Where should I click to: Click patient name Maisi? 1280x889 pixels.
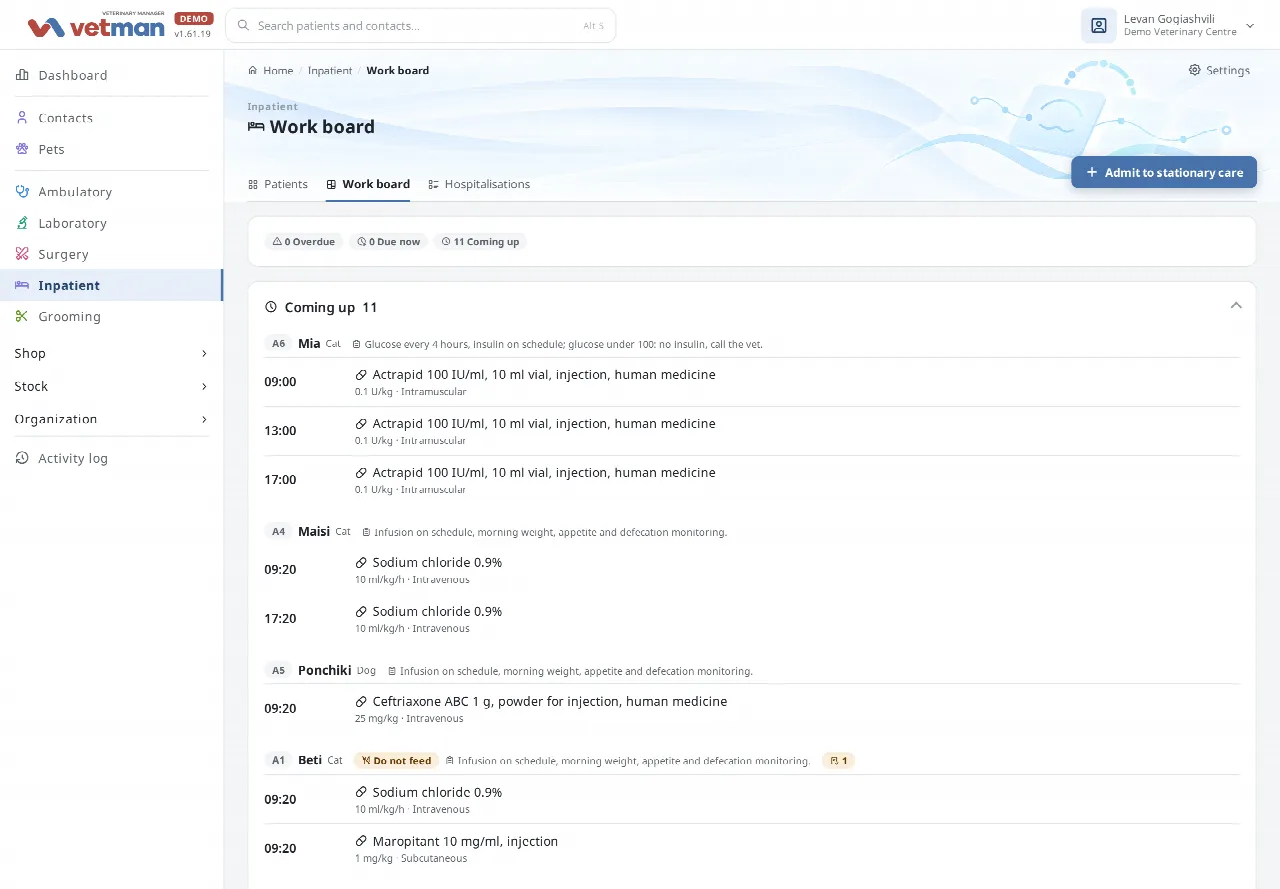314,531
